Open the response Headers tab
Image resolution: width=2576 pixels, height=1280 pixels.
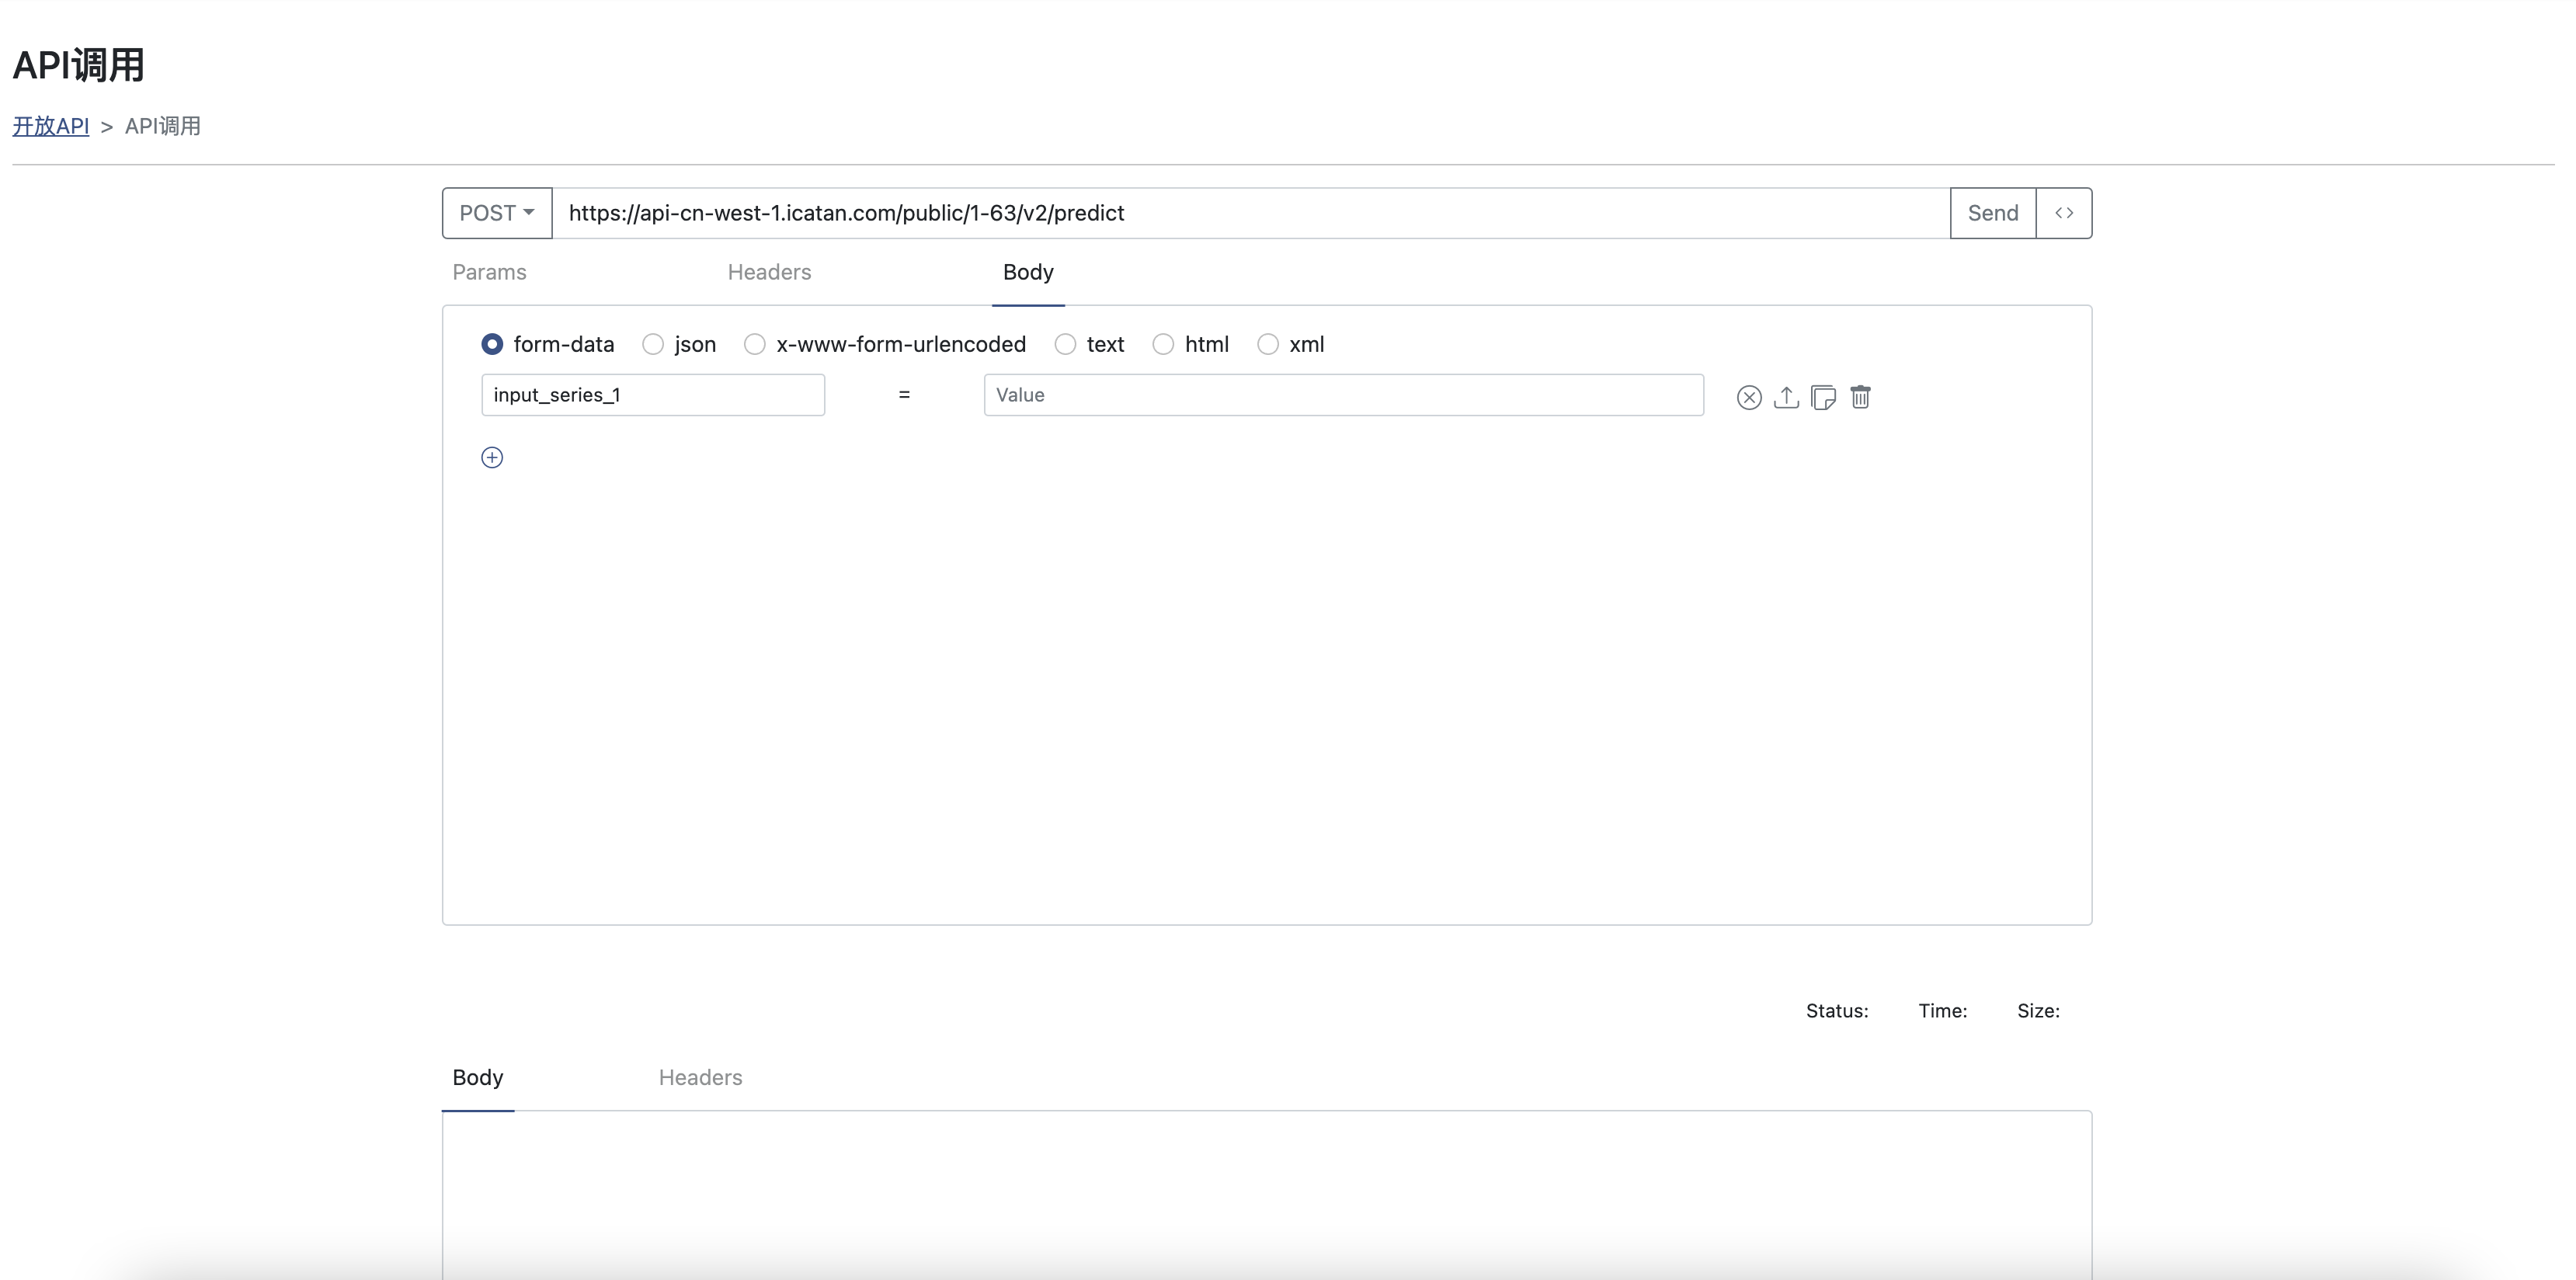coord(700,1077)
